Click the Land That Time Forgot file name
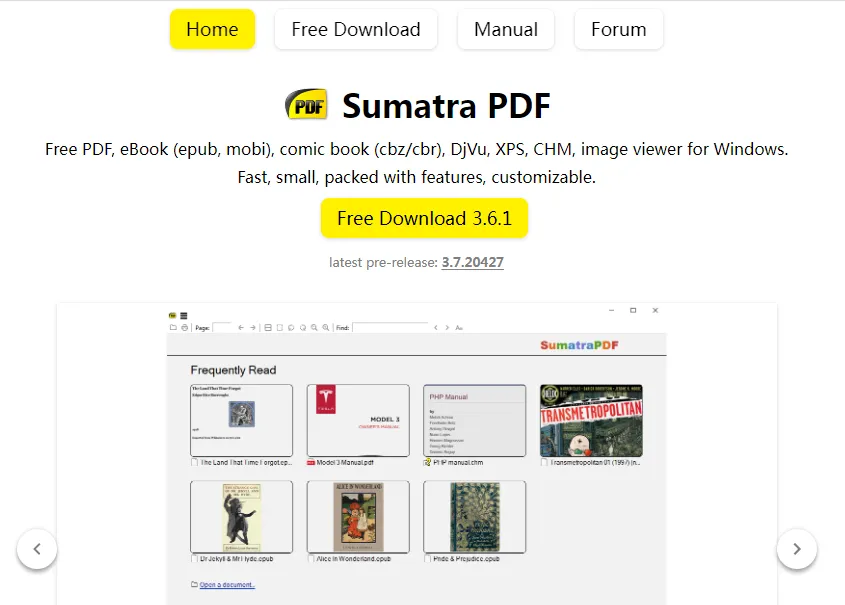This screenshot has height=605, width=845. 246,462
